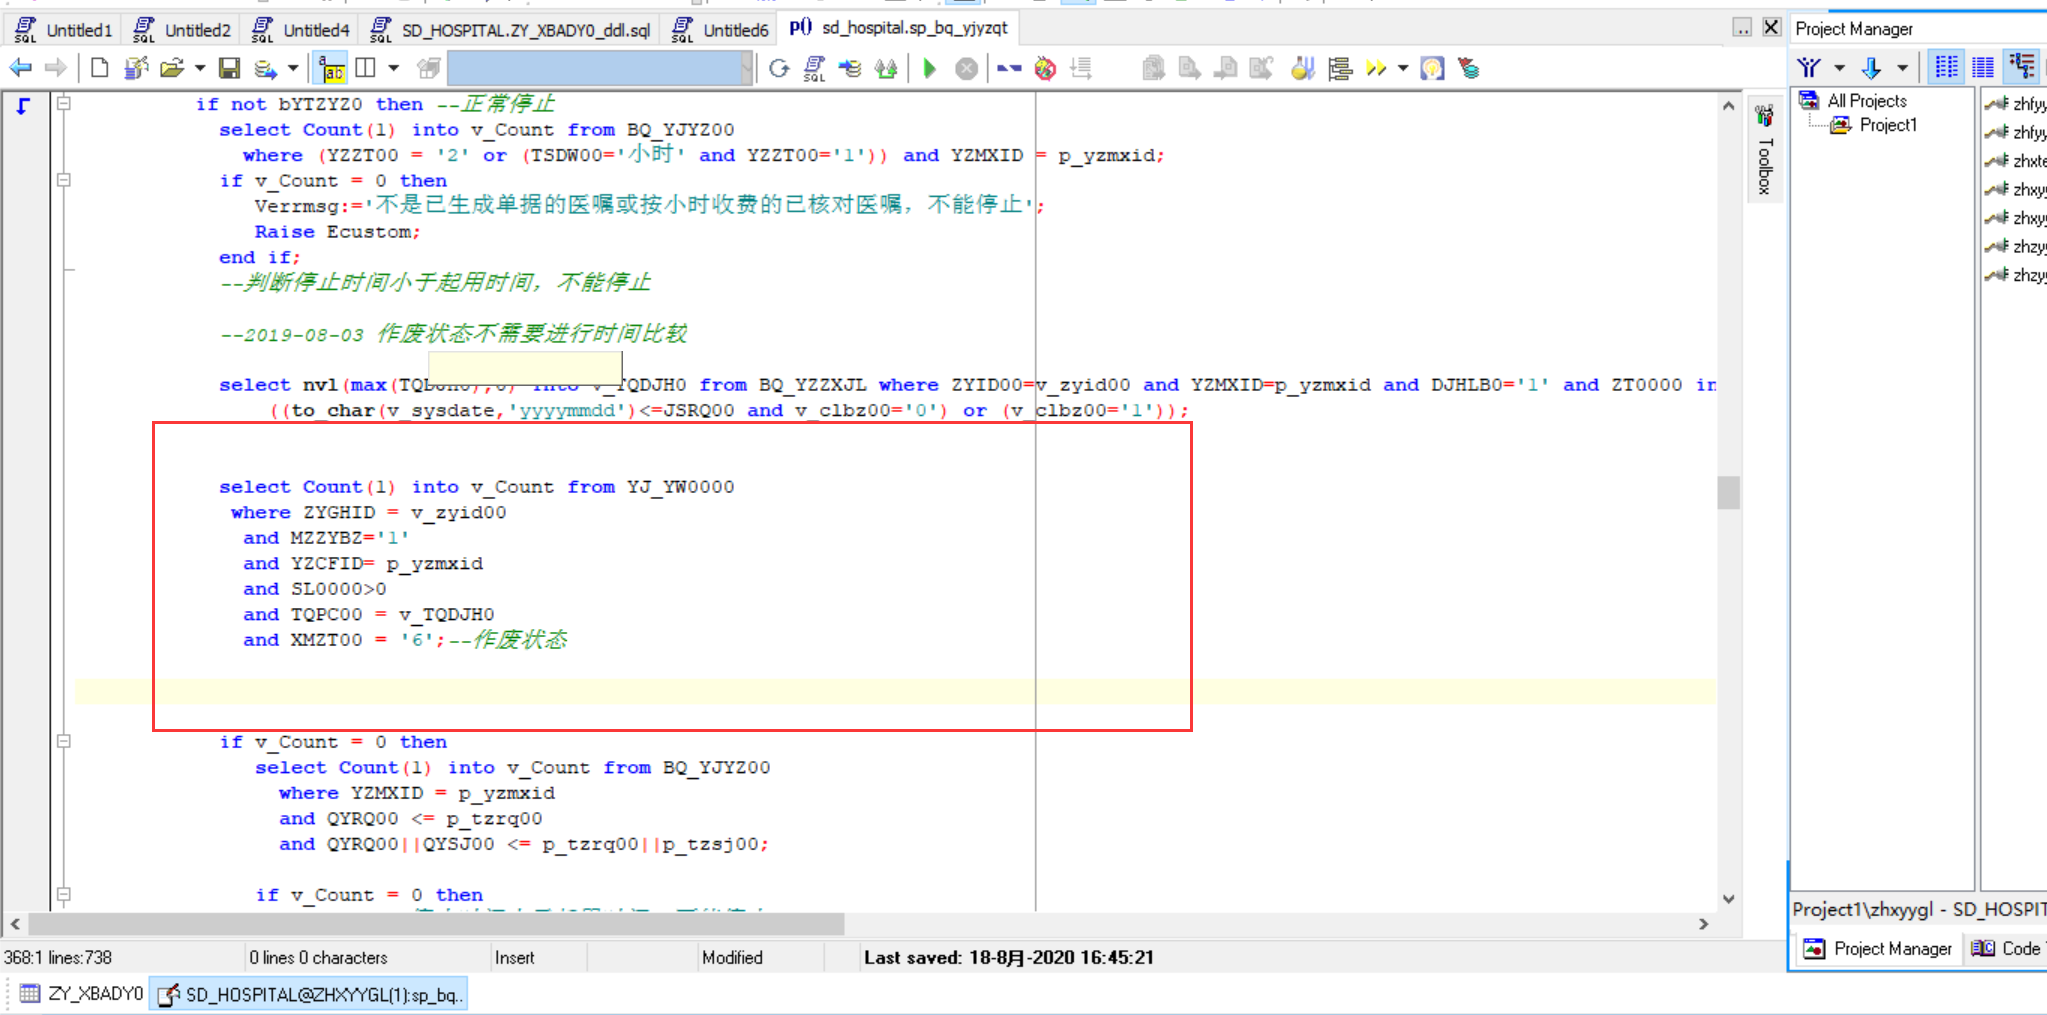
Task: Click the open folder icon
Action: (x=172, y=68)
